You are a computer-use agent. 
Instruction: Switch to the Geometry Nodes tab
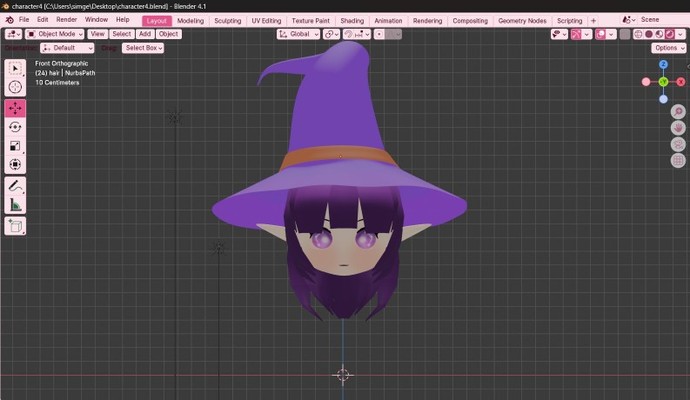[522, 21]
